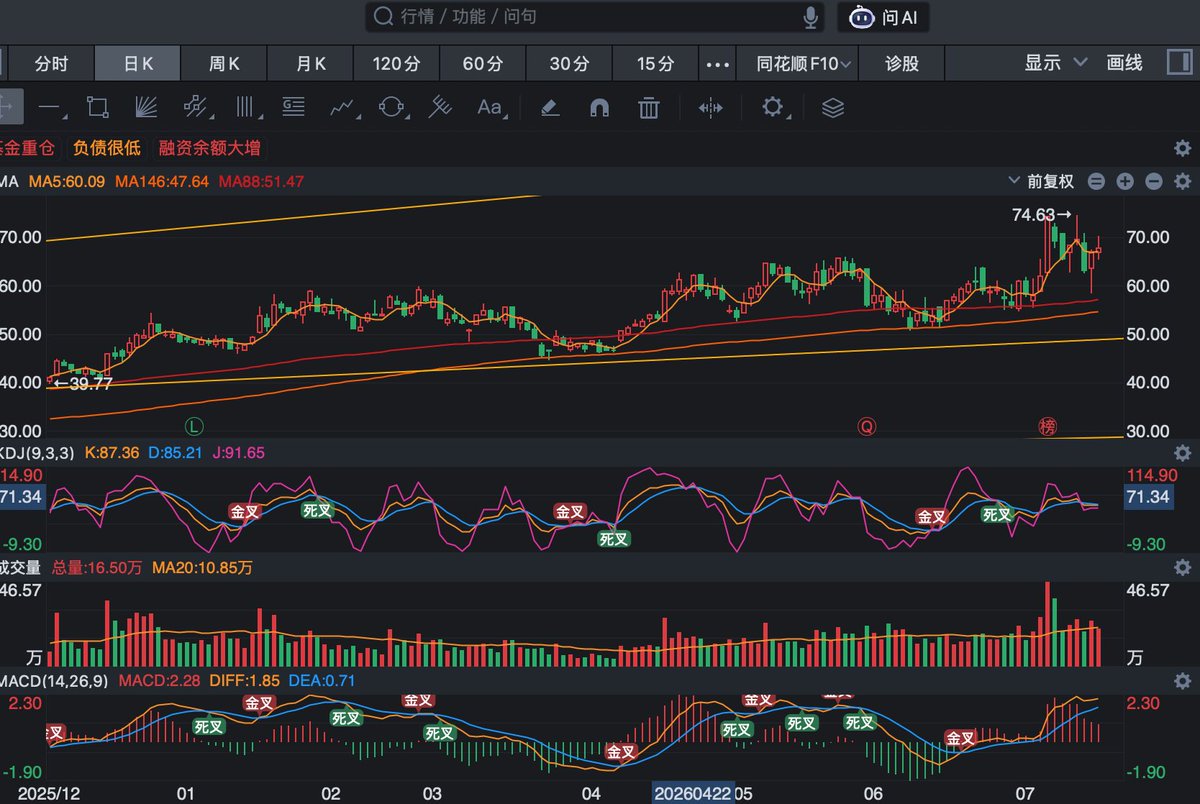Open the 成交量 panel settings gear
The height and width of the screenshot is (804, 1200).
1182,568
